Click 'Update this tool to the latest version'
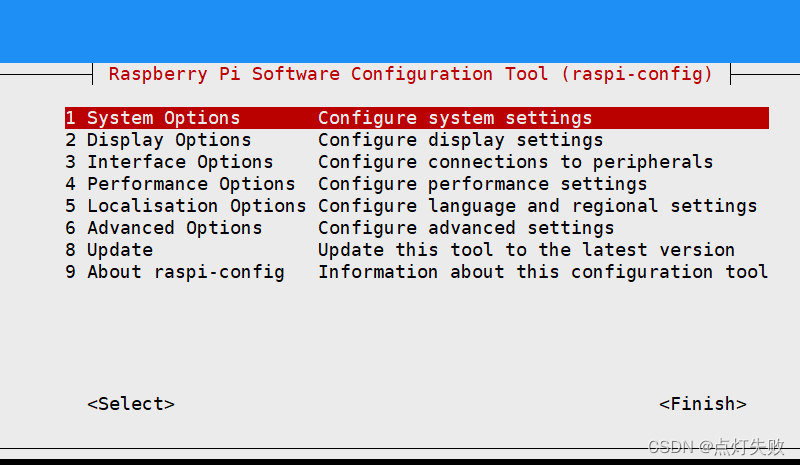Viewport: 800px width, 465px height. pyautogui.click(x=527, y=250)
